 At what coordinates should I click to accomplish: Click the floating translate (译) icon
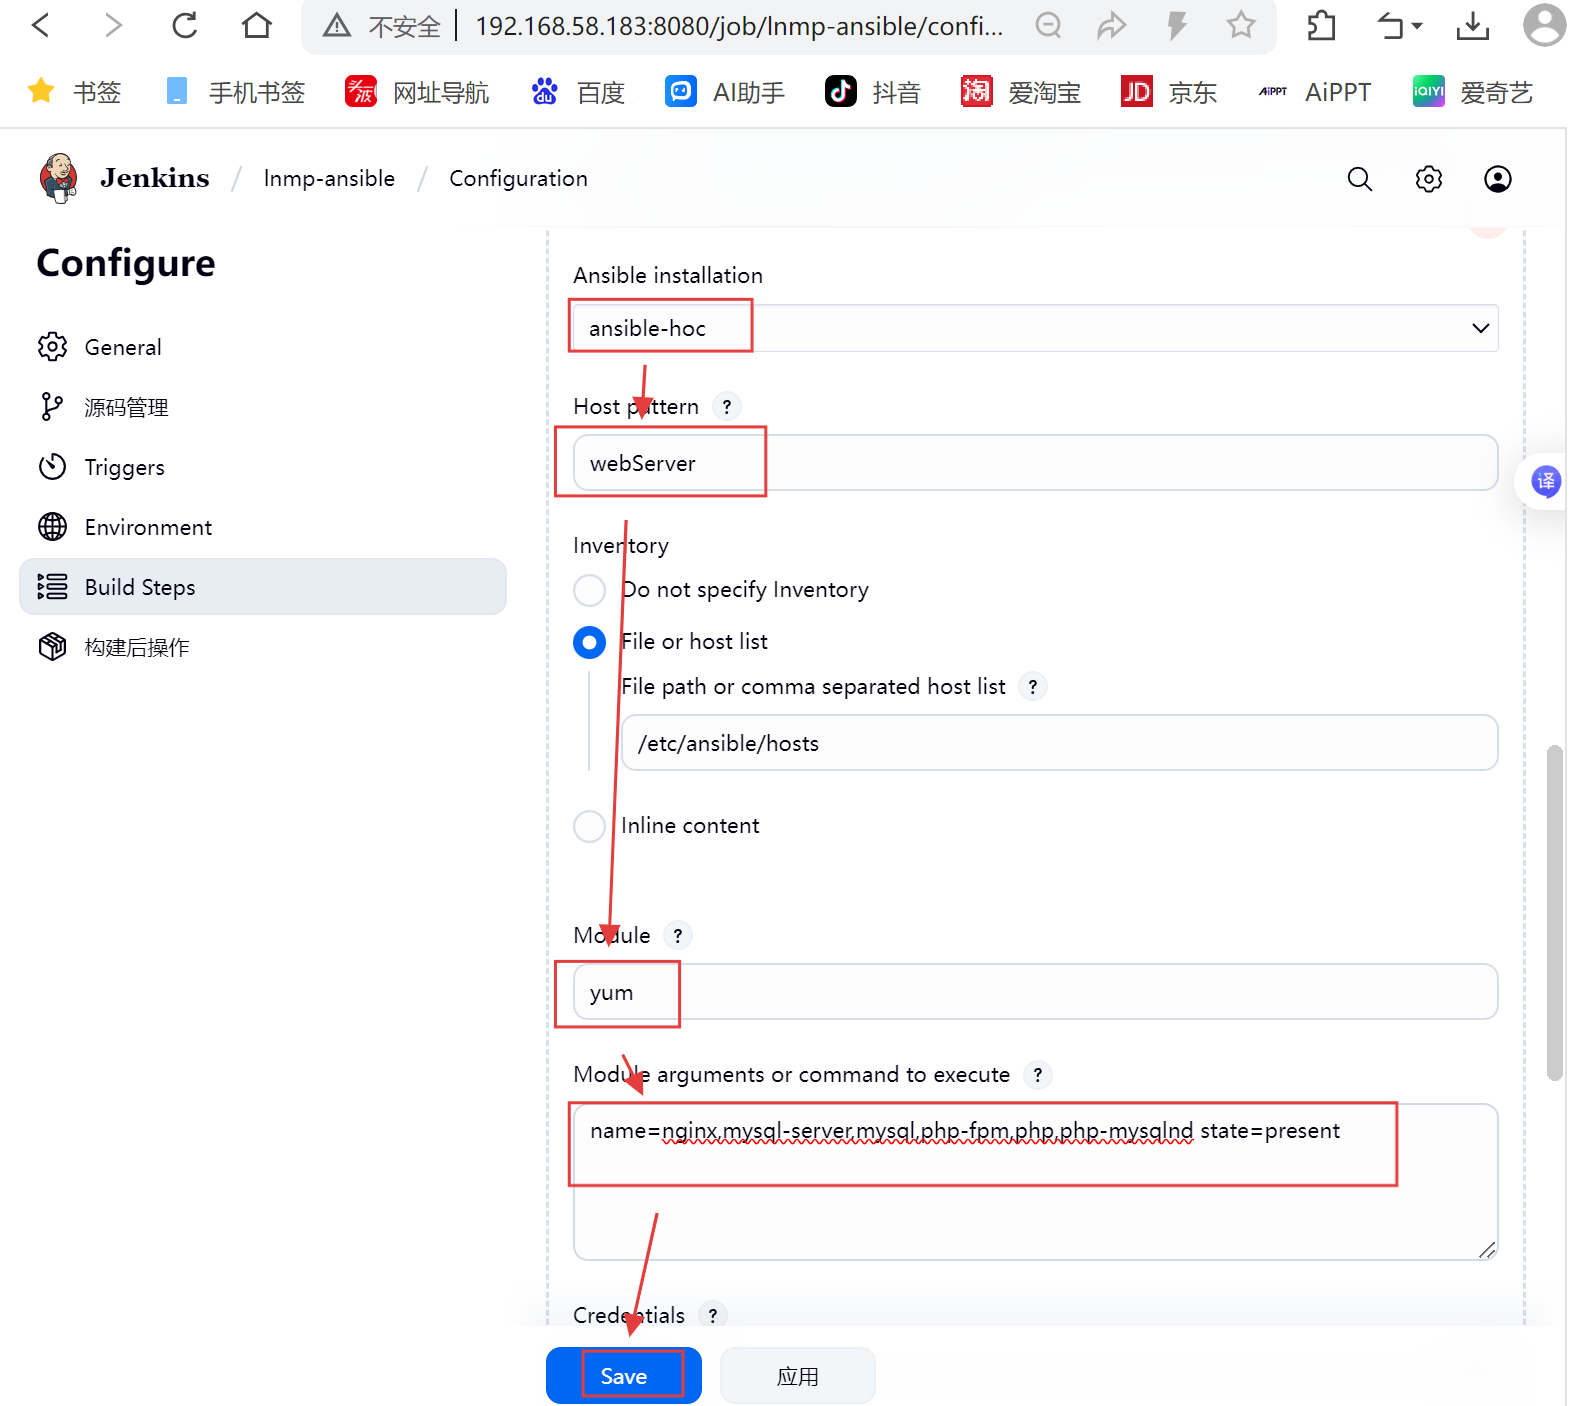[x=1546, y=482]
